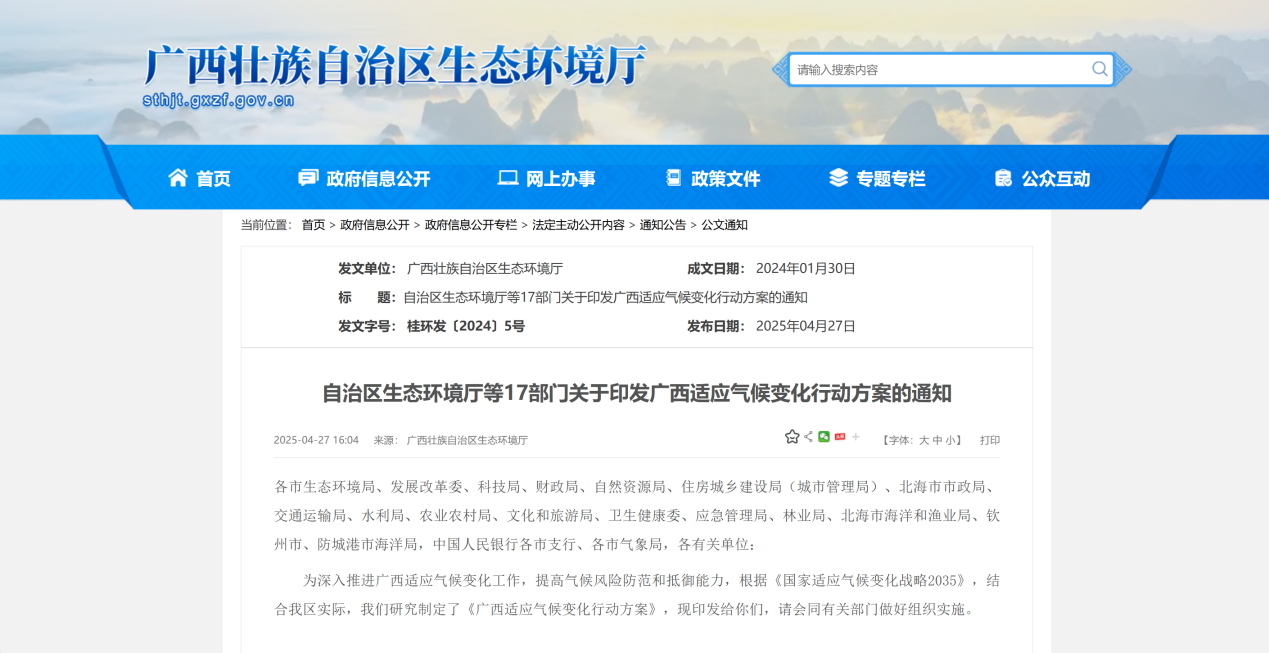Click the home icon in navigation bar

[178, 178]
